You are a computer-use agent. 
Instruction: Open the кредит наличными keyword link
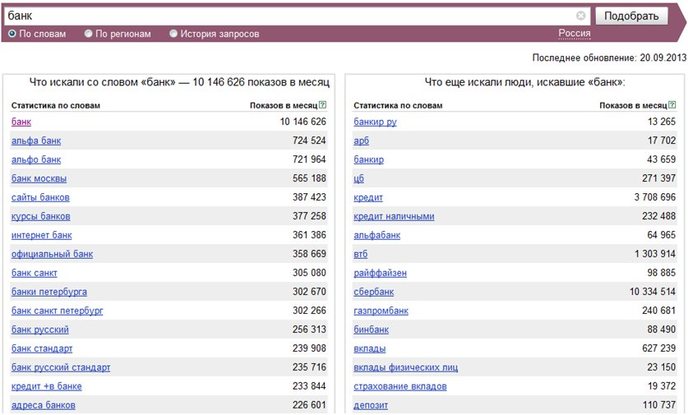coord(394,216)
